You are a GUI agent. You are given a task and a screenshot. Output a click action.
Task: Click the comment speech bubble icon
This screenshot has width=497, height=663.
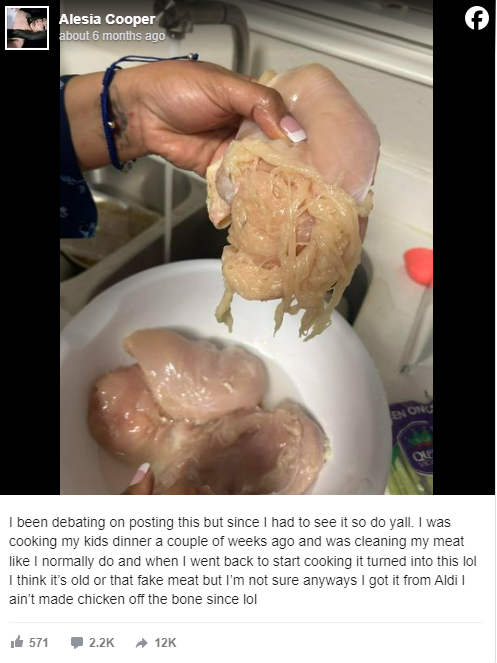[77, 643]
